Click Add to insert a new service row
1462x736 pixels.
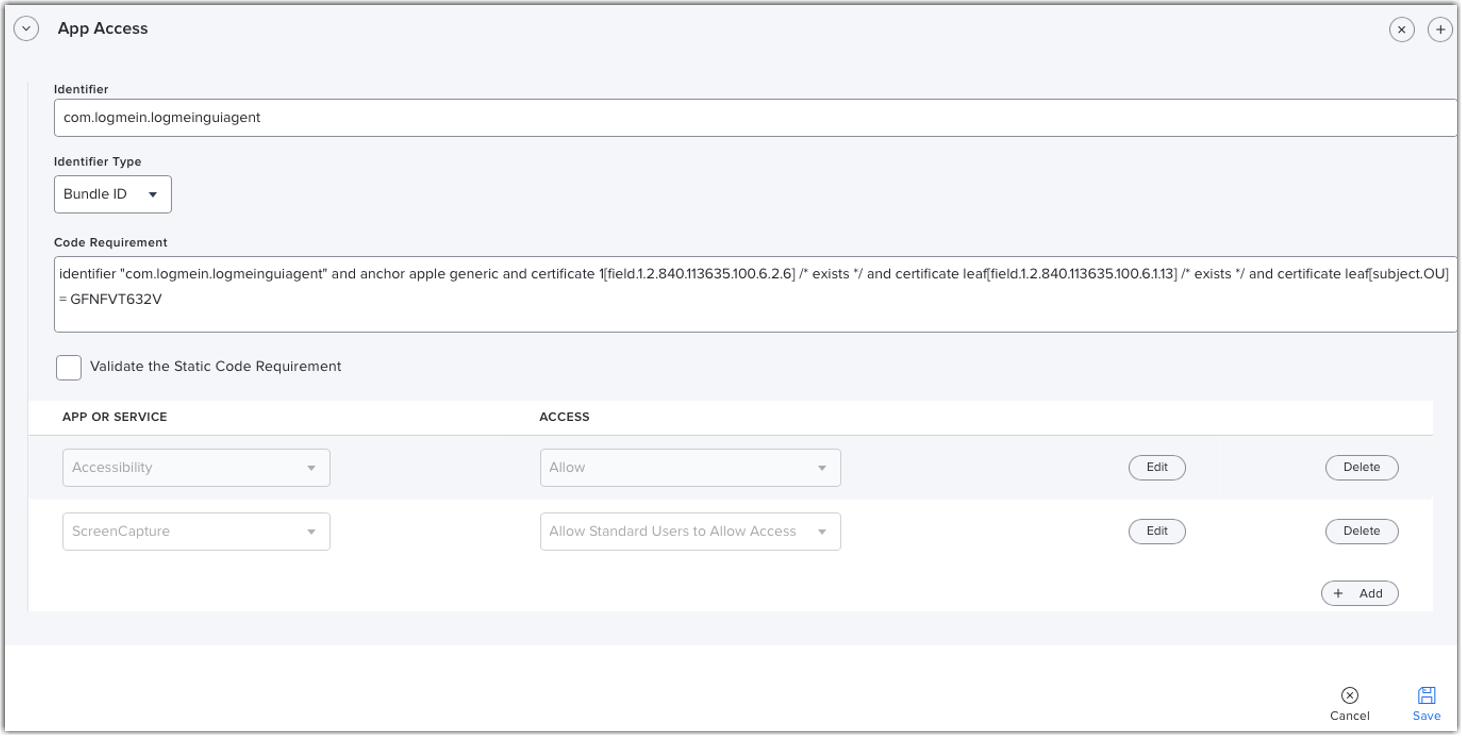click(1360, 593)
